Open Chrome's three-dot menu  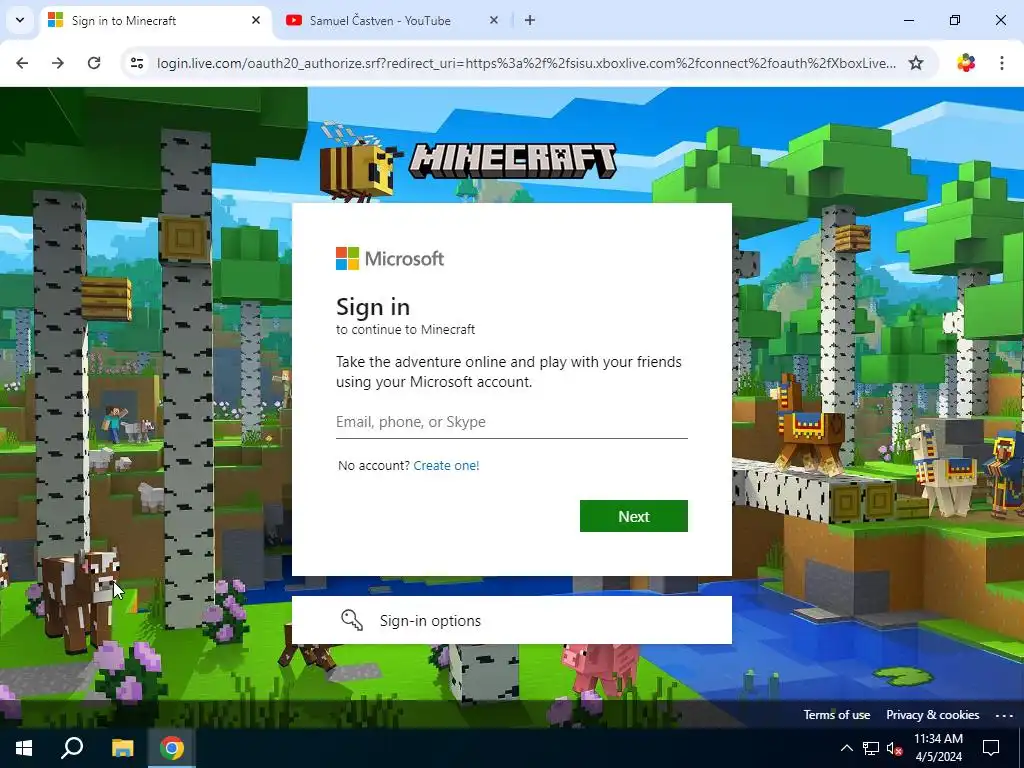click(1002, 63)
